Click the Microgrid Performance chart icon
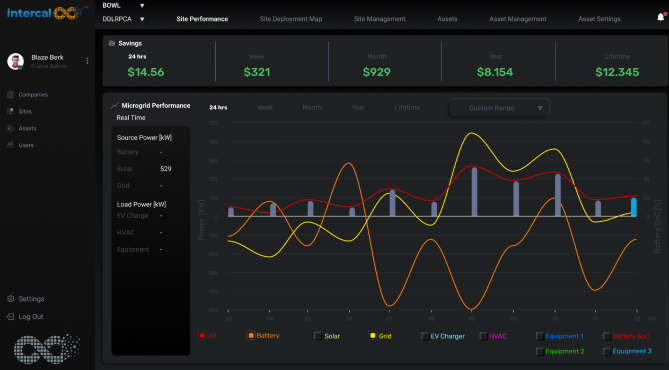The image size is (669, 370). pos(114,105)
